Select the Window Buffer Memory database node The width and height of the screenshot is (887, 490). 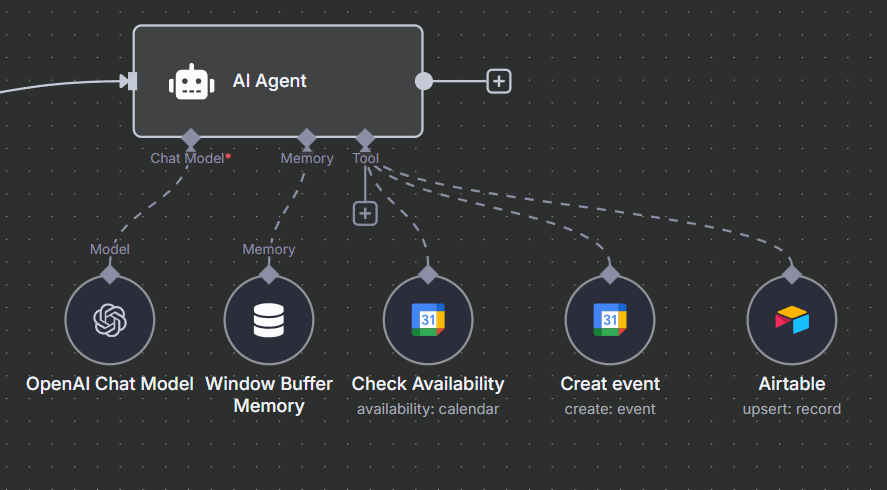tap(269, 320)
